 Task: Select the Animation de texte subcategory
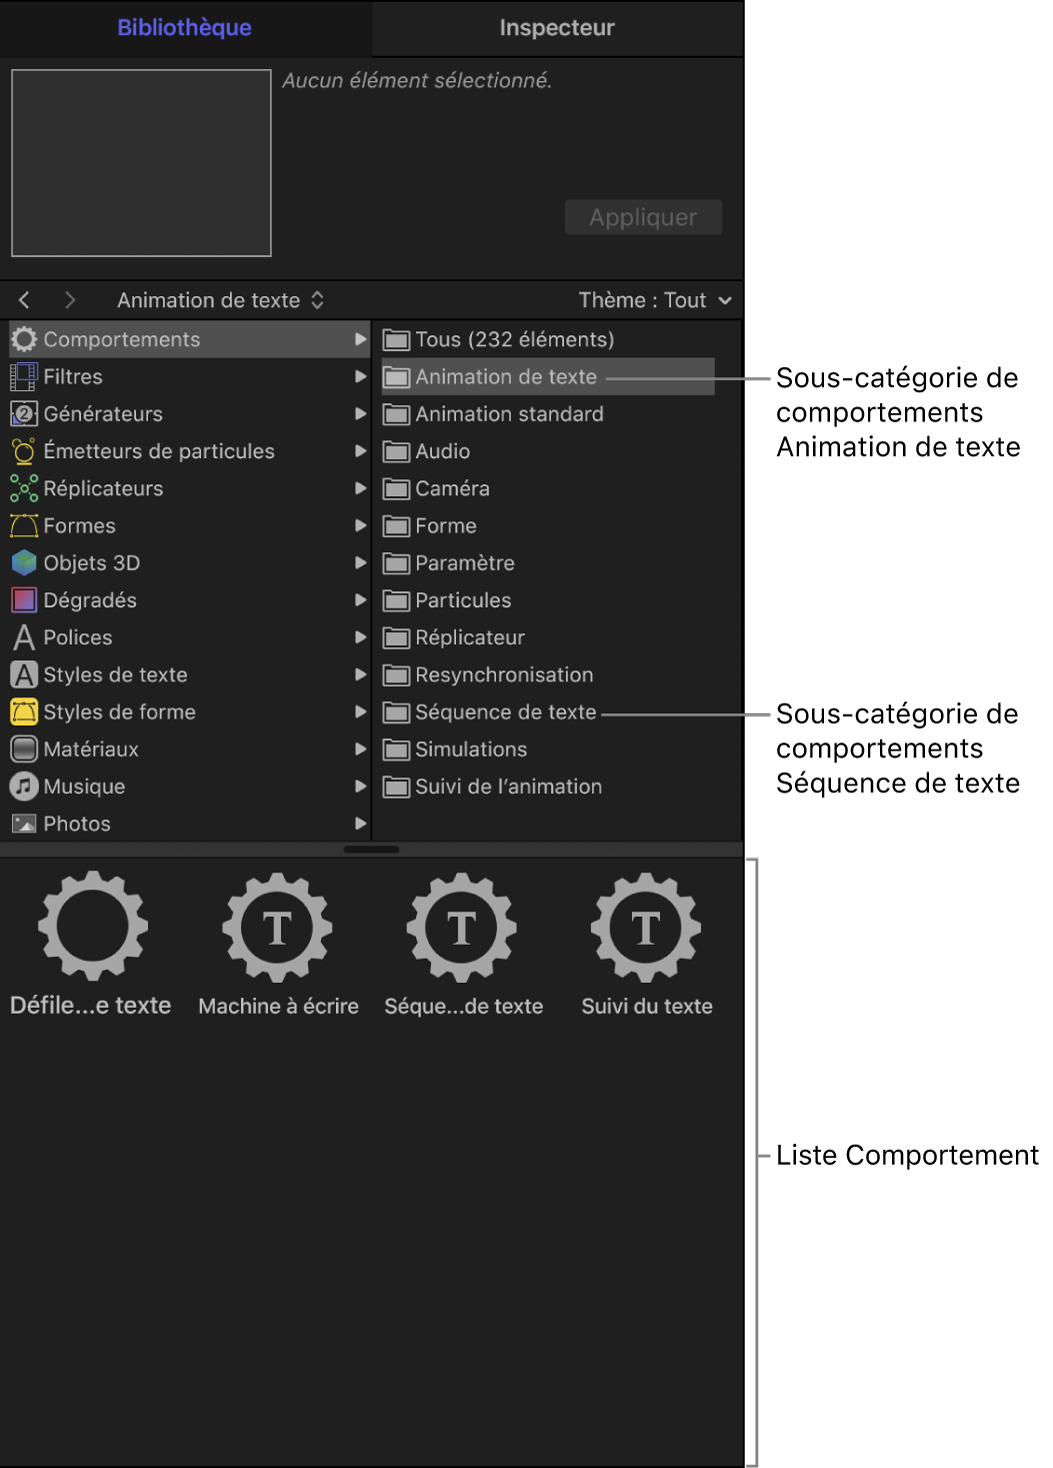pos(548,377)
